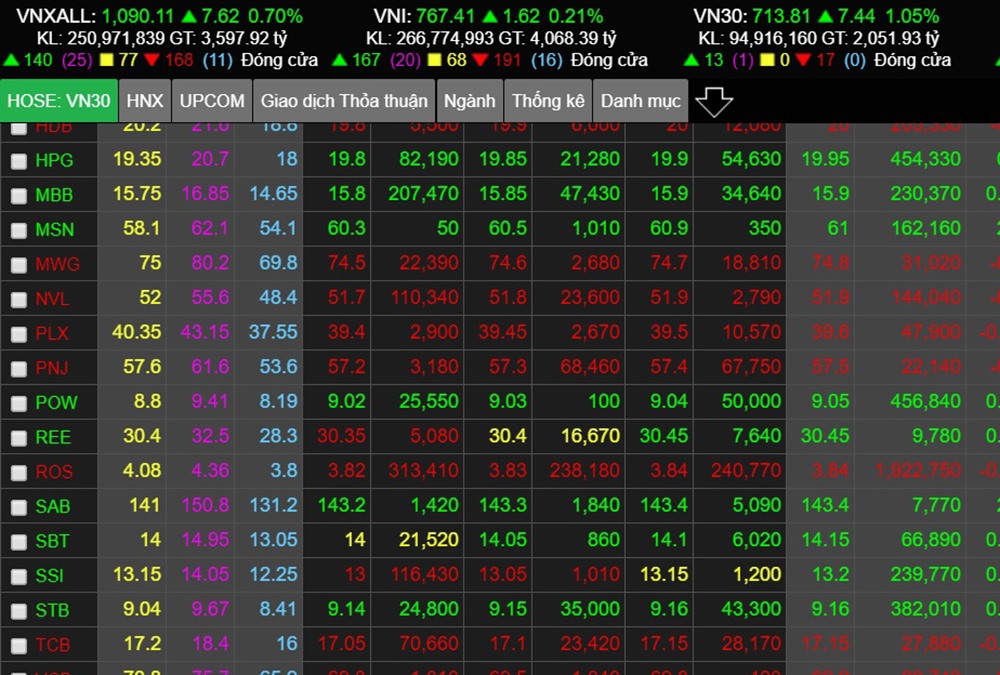Select NVL volume 110,340
Screen dimensions: 1000x675
[424, 297]
